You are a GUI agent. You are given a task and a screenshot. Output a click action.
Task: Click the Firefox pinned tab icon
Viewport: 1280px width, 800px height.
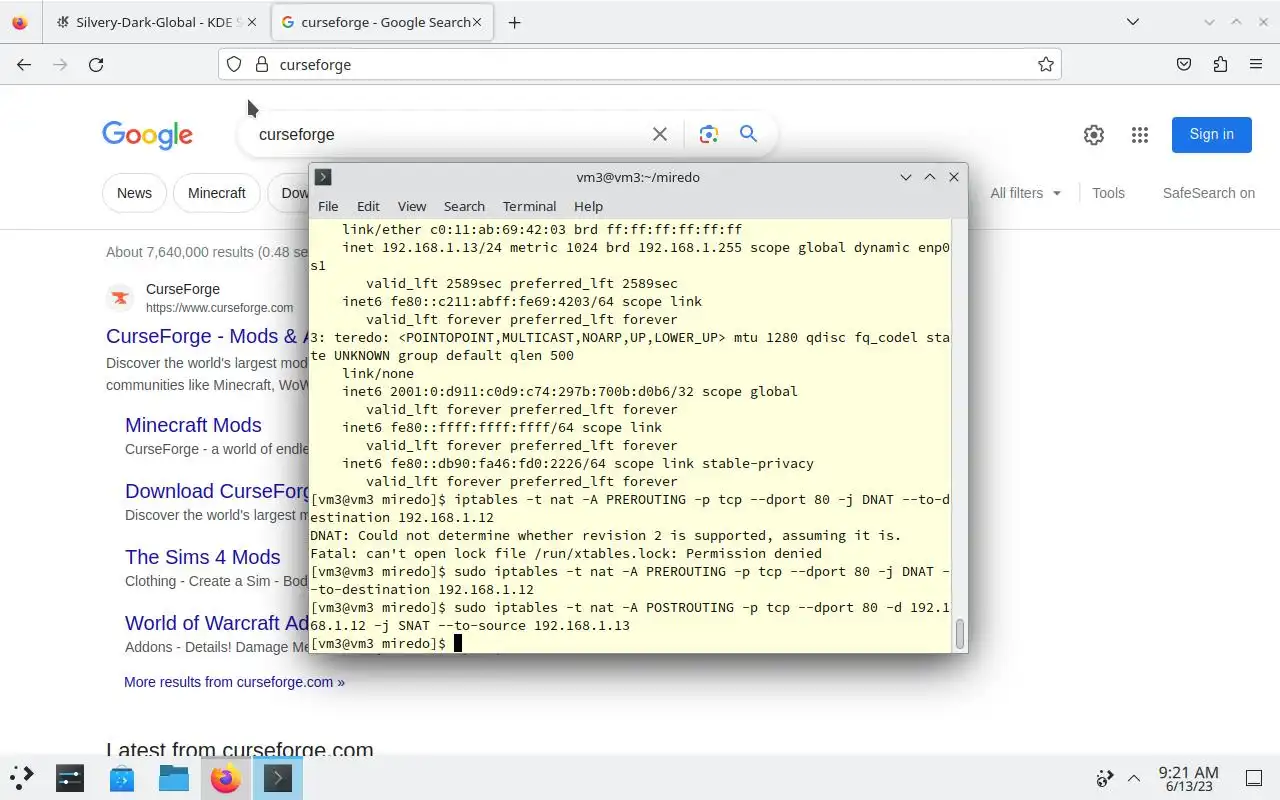click(x=20, y=22)
